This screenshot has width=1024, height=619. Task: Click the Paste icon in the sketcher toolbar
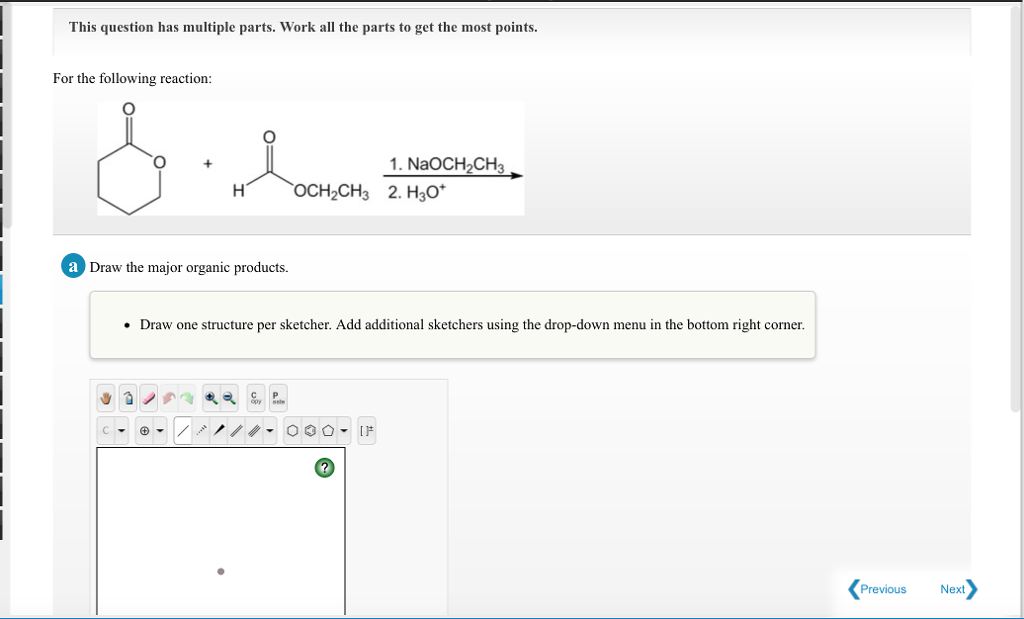[277, 397]
